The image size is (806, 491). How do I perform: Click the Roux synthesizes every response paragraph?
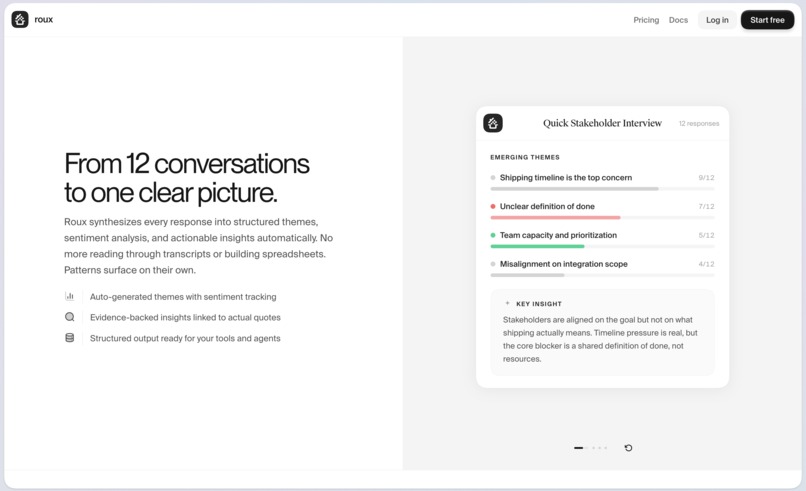point(198,246)
